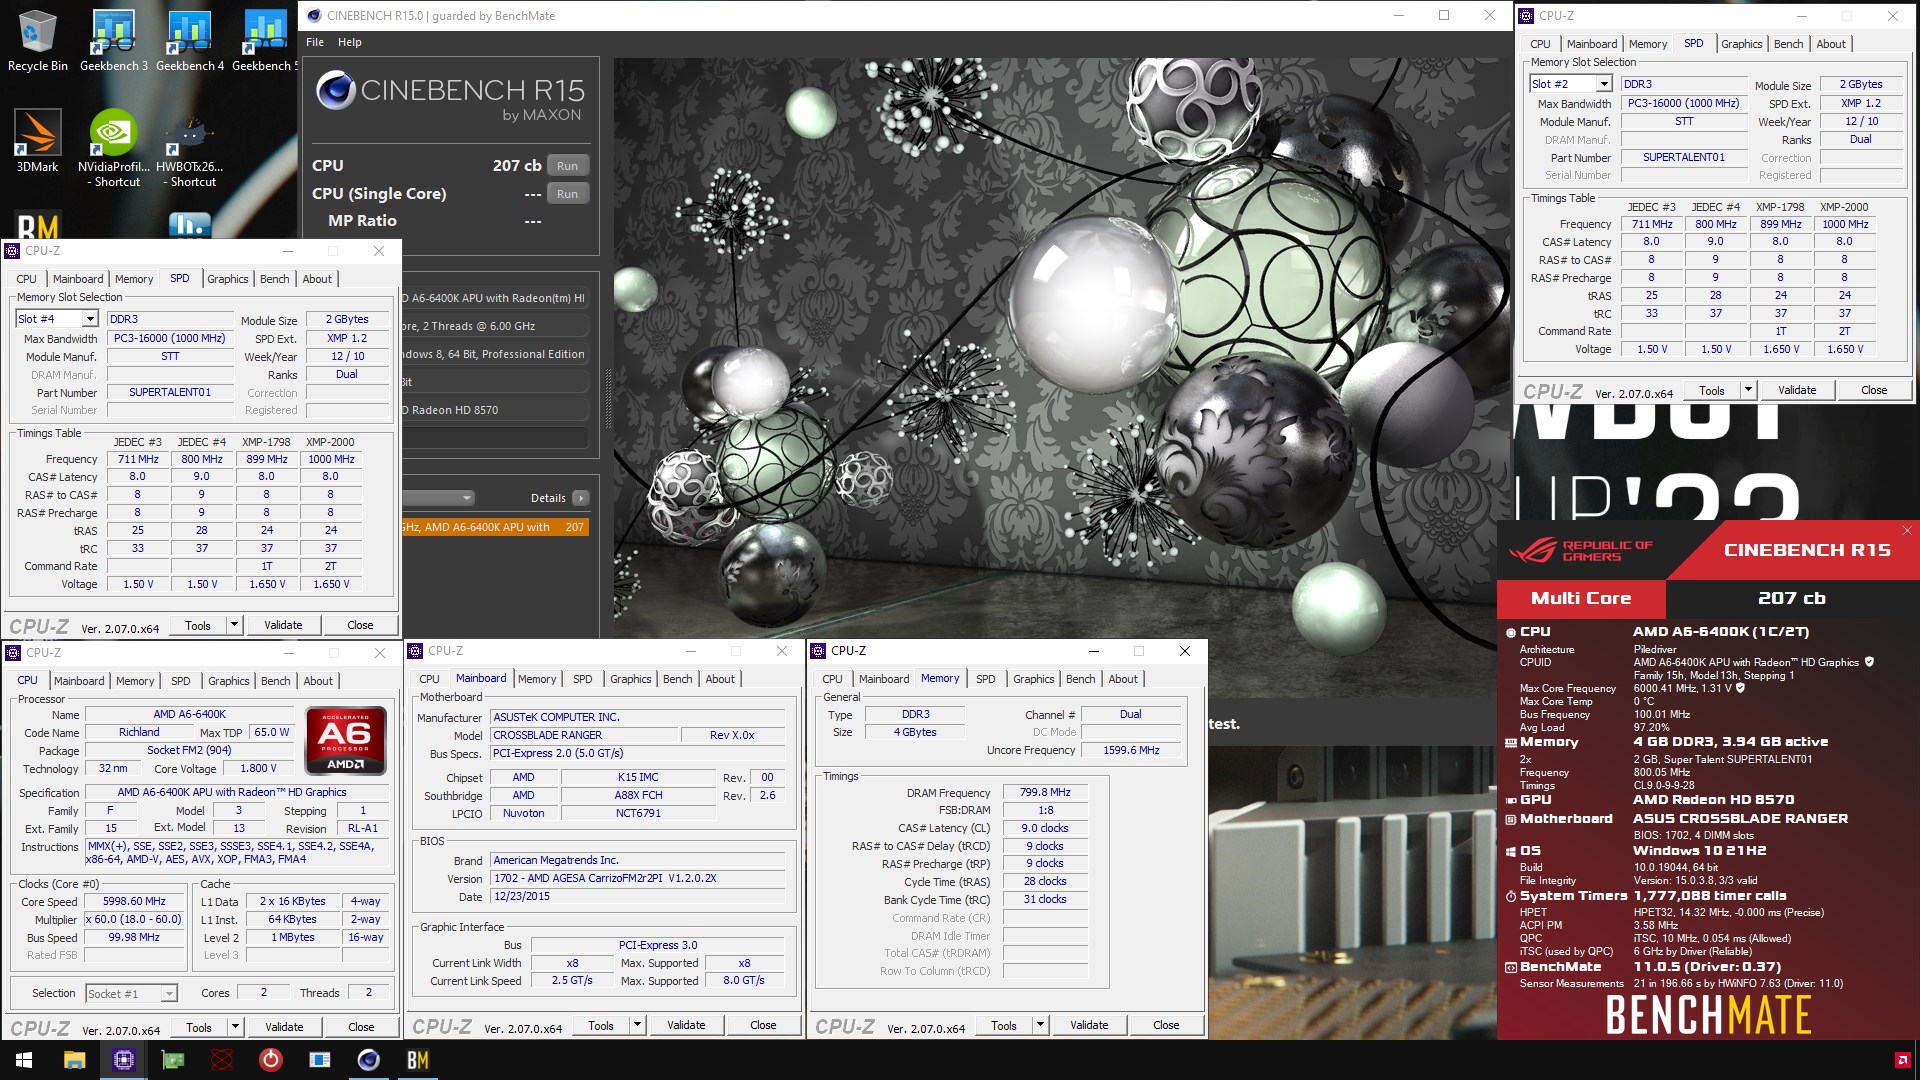1920x1080 pixels.
Task: Click the blue window taskbar icon
Action: [320, 1060]
